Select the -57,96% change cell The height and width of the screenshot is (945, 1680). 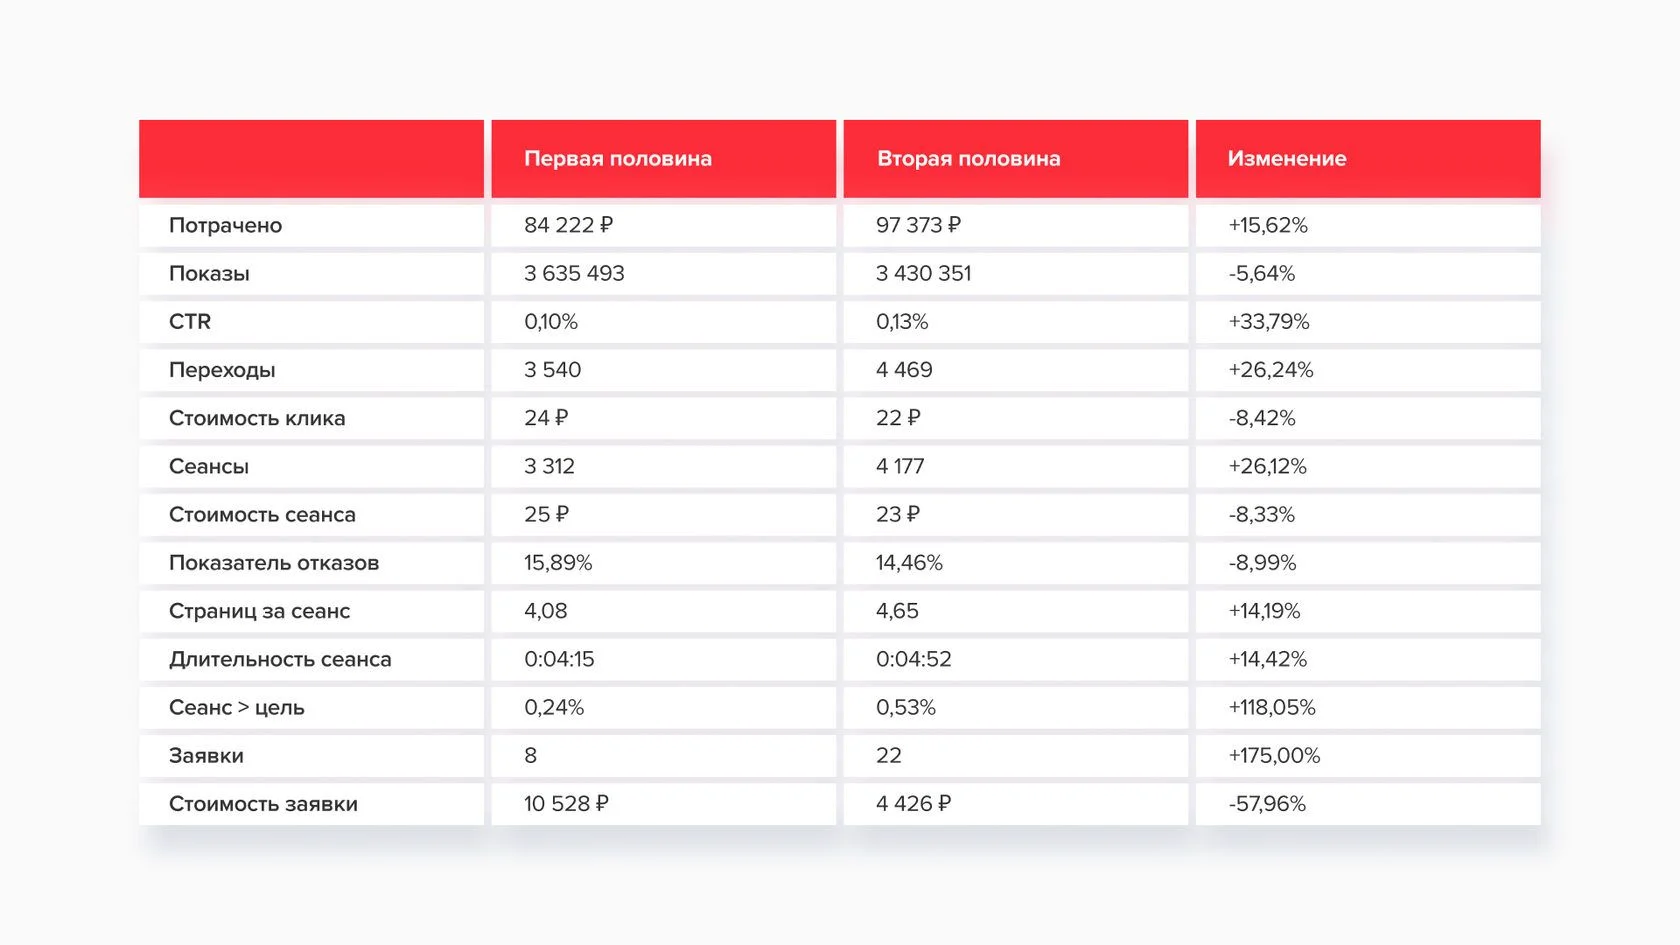(x=1267, y=804)
